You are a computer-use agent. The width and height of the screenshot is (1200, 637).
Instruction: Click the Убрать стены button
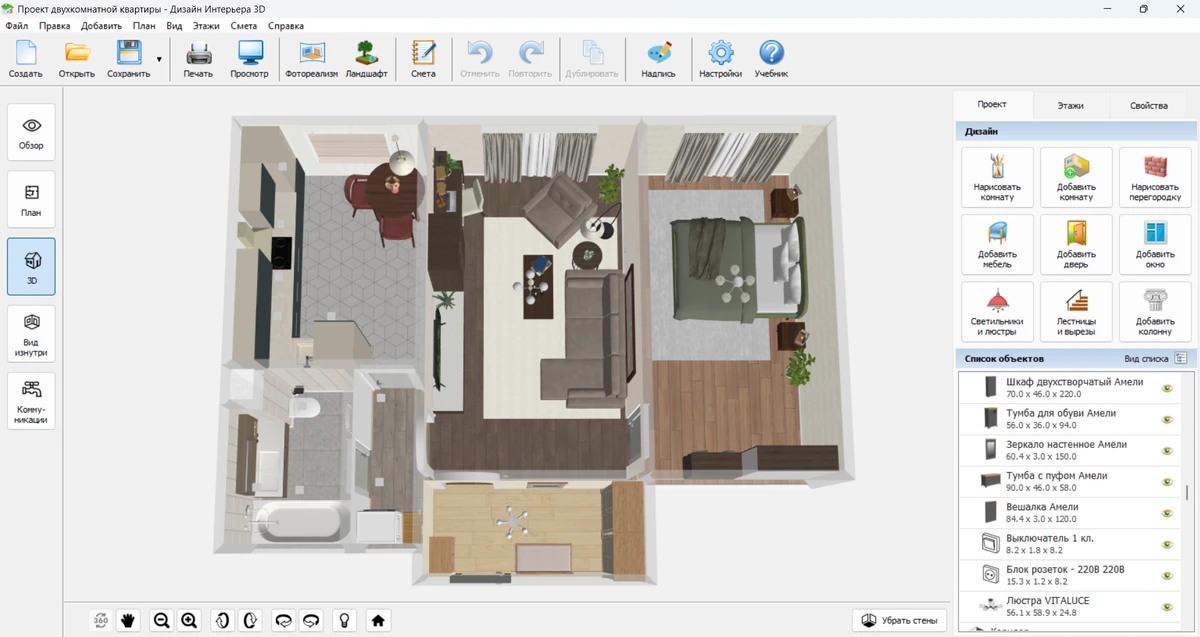900,620
